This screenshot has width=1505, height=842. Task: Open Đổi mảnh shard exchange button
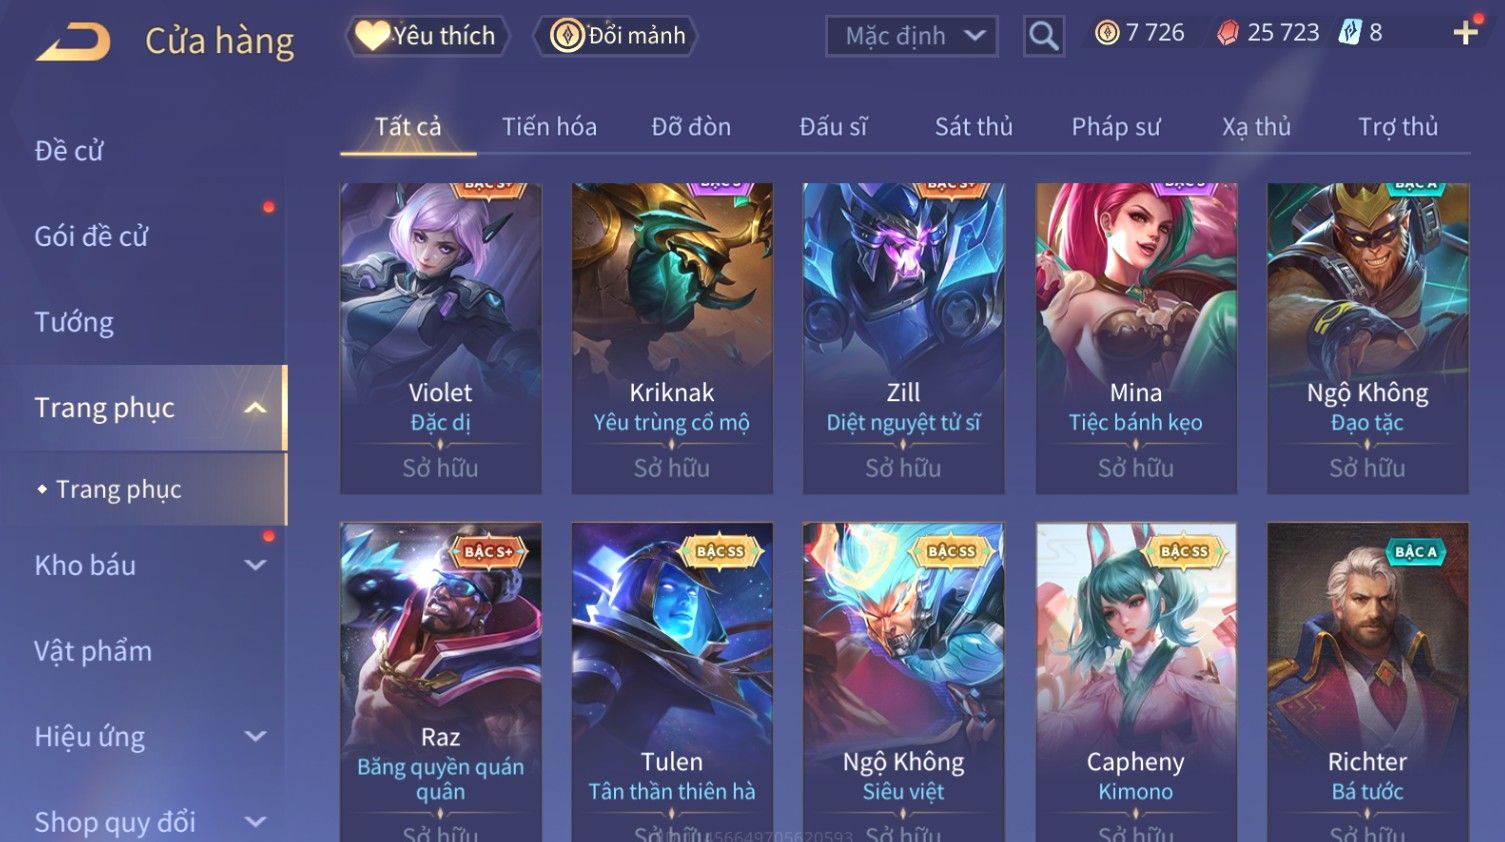(x=617, y=36)
